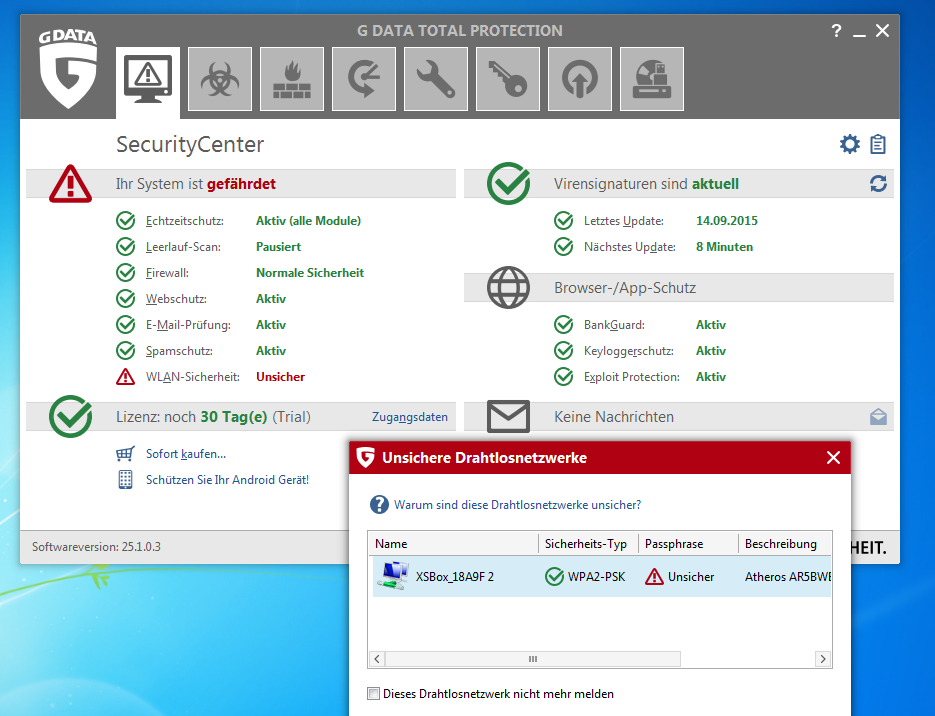Sort by Passphrase column header
The width and height of the screenshot is (935, 716).
click(x=689, y=544)
